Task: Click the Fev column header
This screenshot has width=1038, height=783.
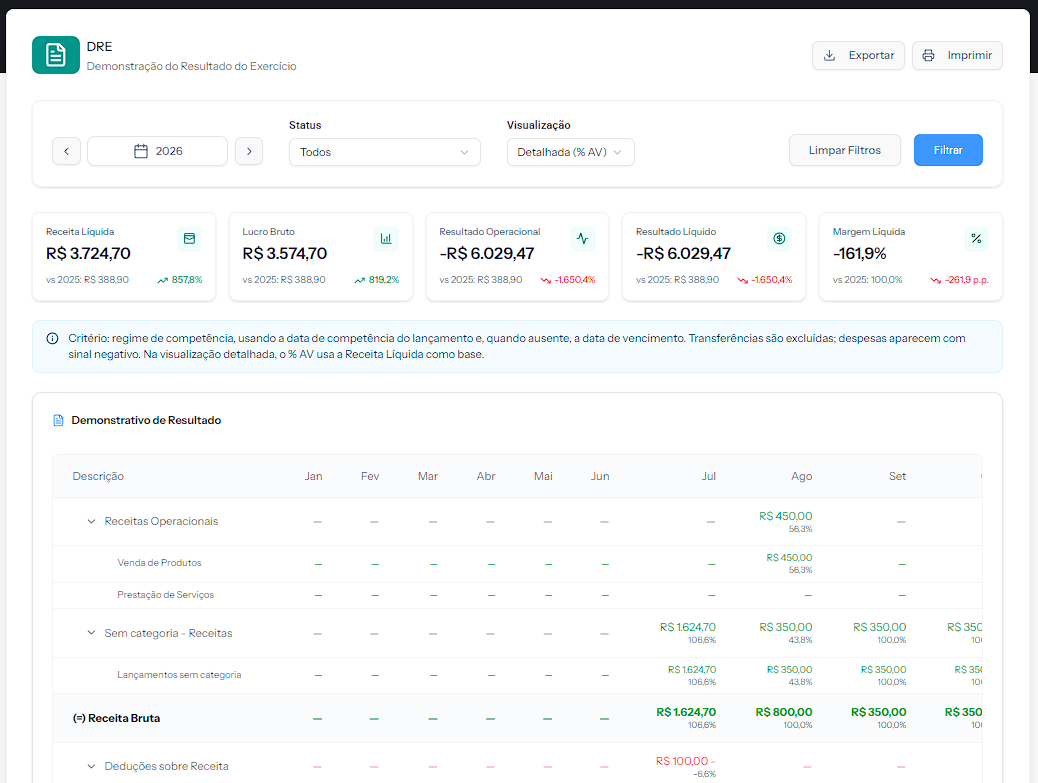Action: pyautogui.click(x=370, y=477)
